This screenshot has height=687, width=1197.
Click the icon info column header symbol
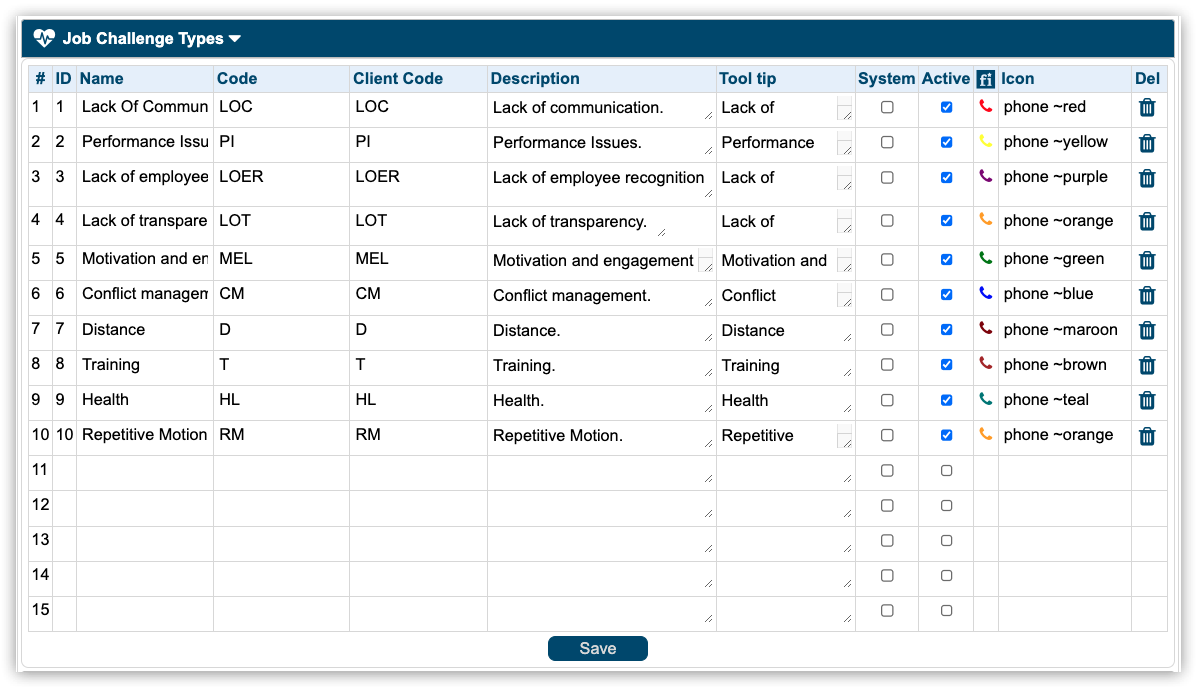(985, 79)
